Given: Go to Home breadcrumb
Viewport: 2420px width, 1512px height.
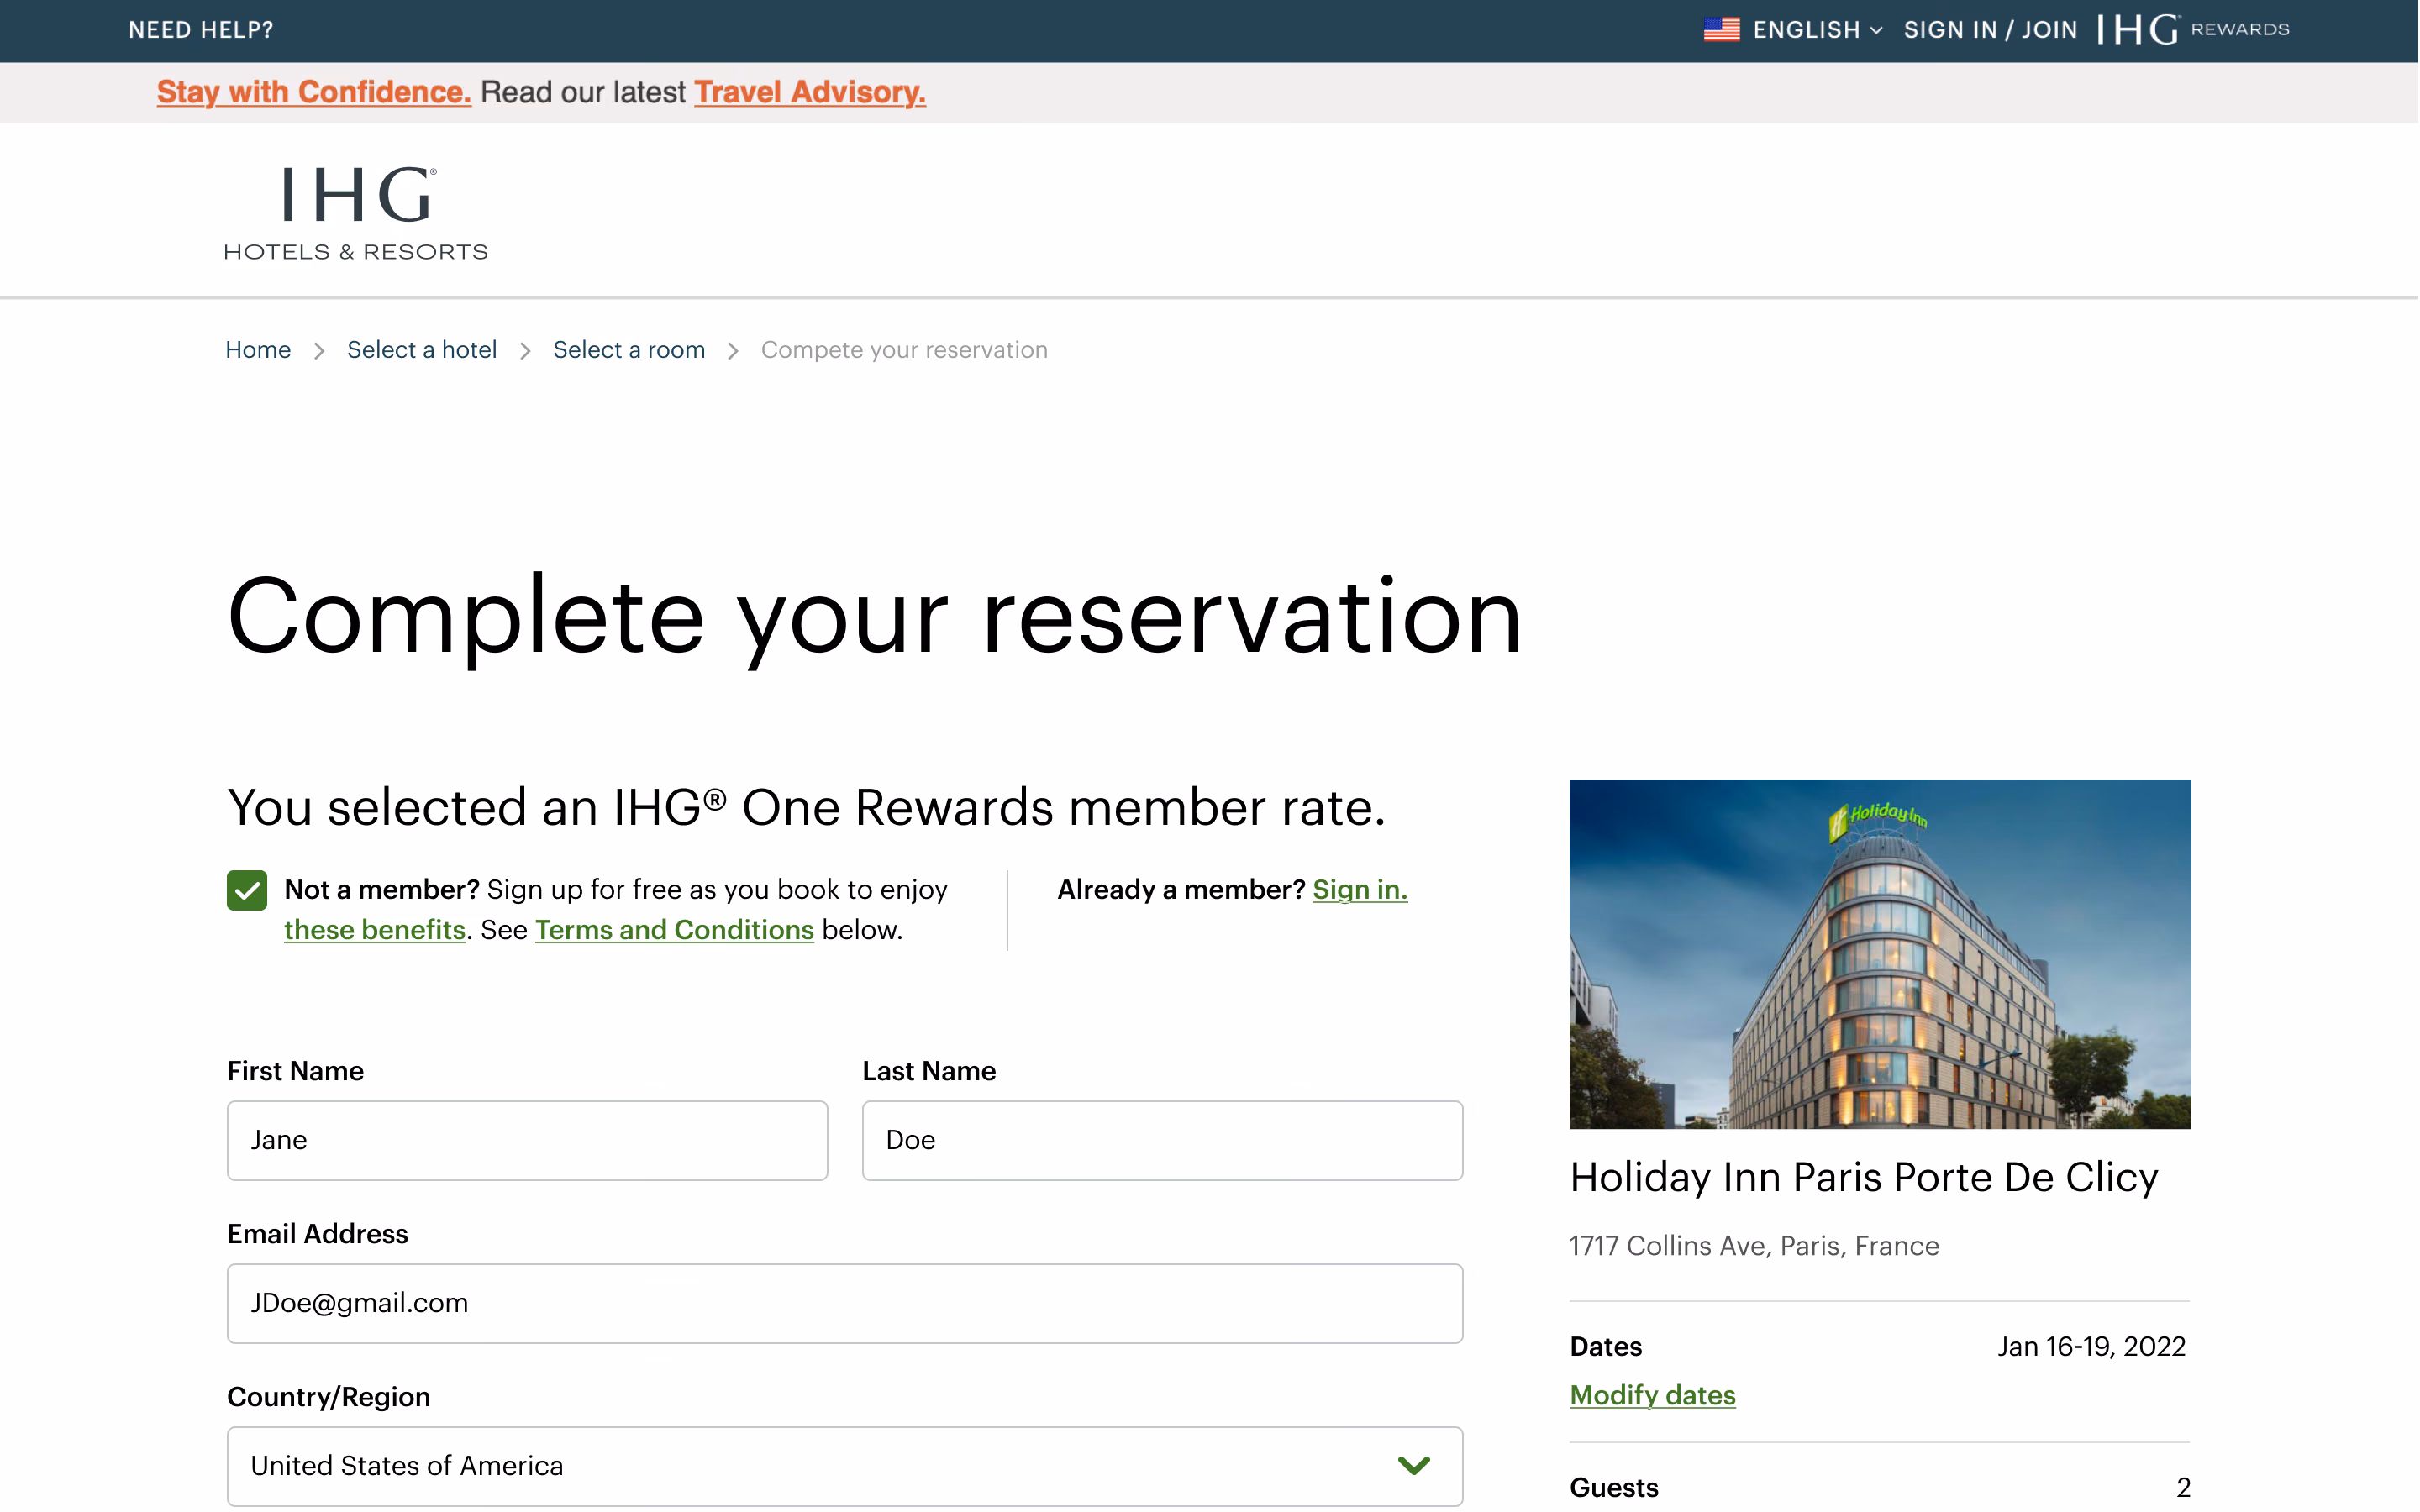Looking at the screenshot, I should click(258, 350).
